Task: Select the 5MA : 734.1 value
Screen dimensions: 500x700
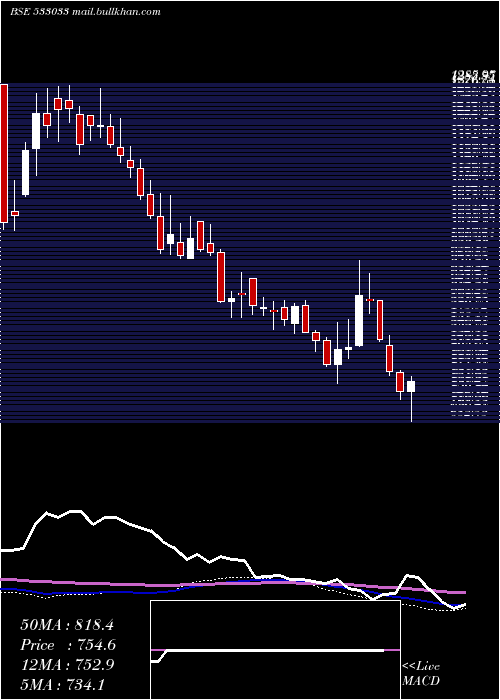Action: tap(62, 684)
